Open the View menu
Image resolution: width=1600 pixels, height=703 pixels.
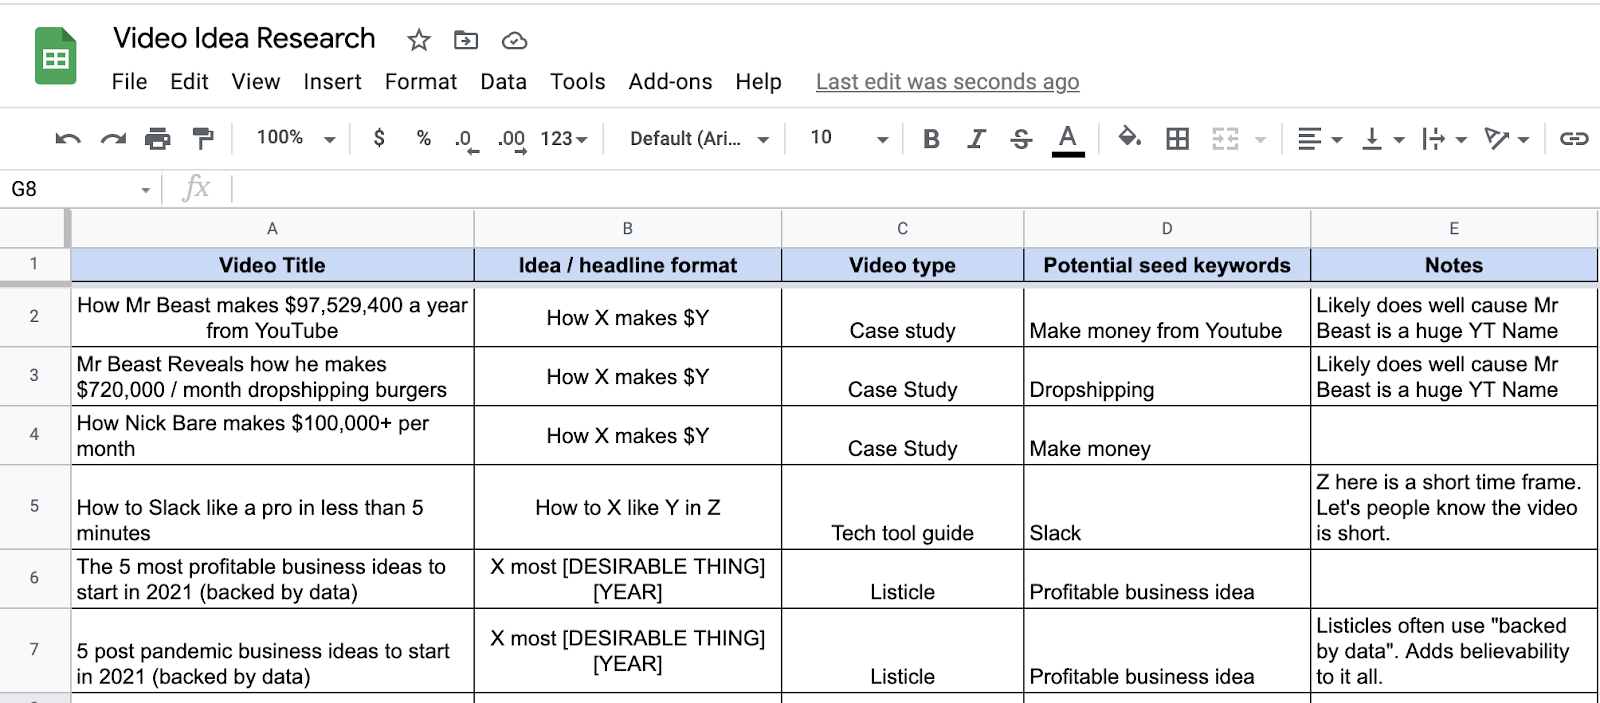(256, 82)
